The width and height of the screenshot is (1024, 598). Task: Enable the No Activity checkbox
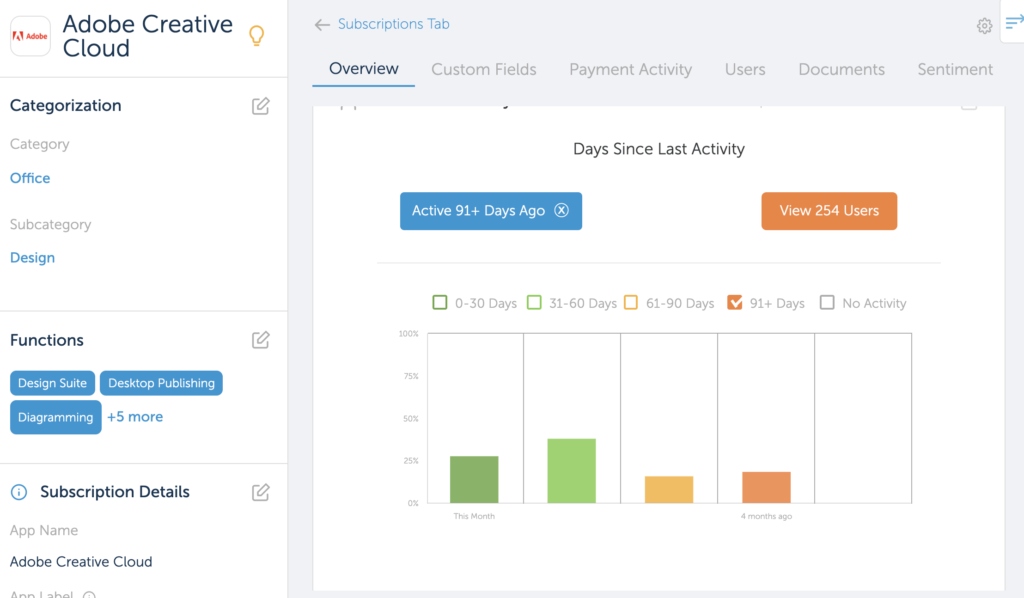pos(827,302)
